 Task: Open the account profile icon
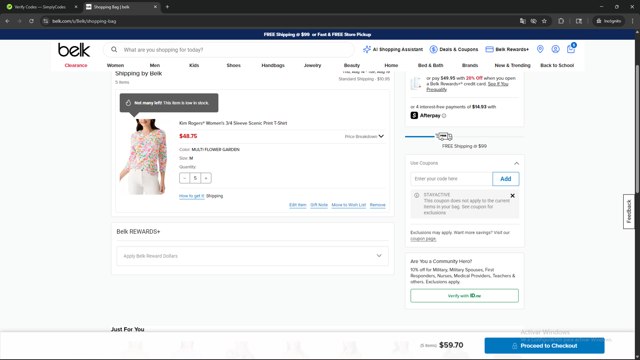coord(556,49)
